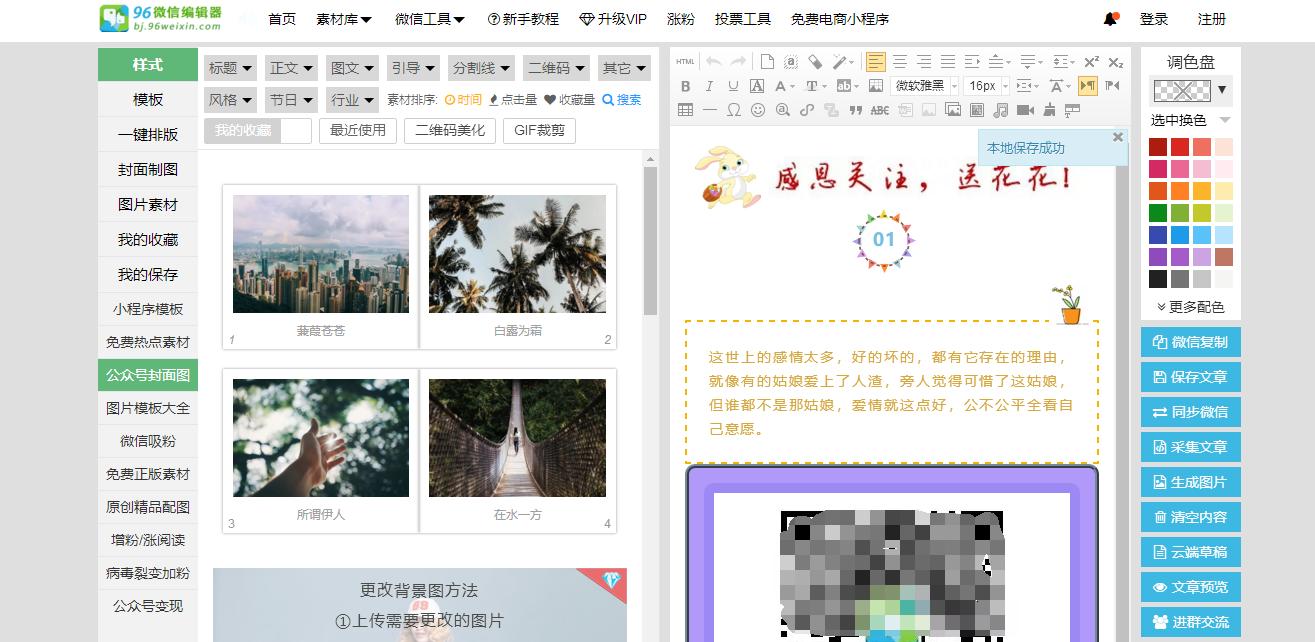Insert a table into the article
The height and width of the screenshot is (642, 1315).
pyautogui.click(x=686, y=111)
